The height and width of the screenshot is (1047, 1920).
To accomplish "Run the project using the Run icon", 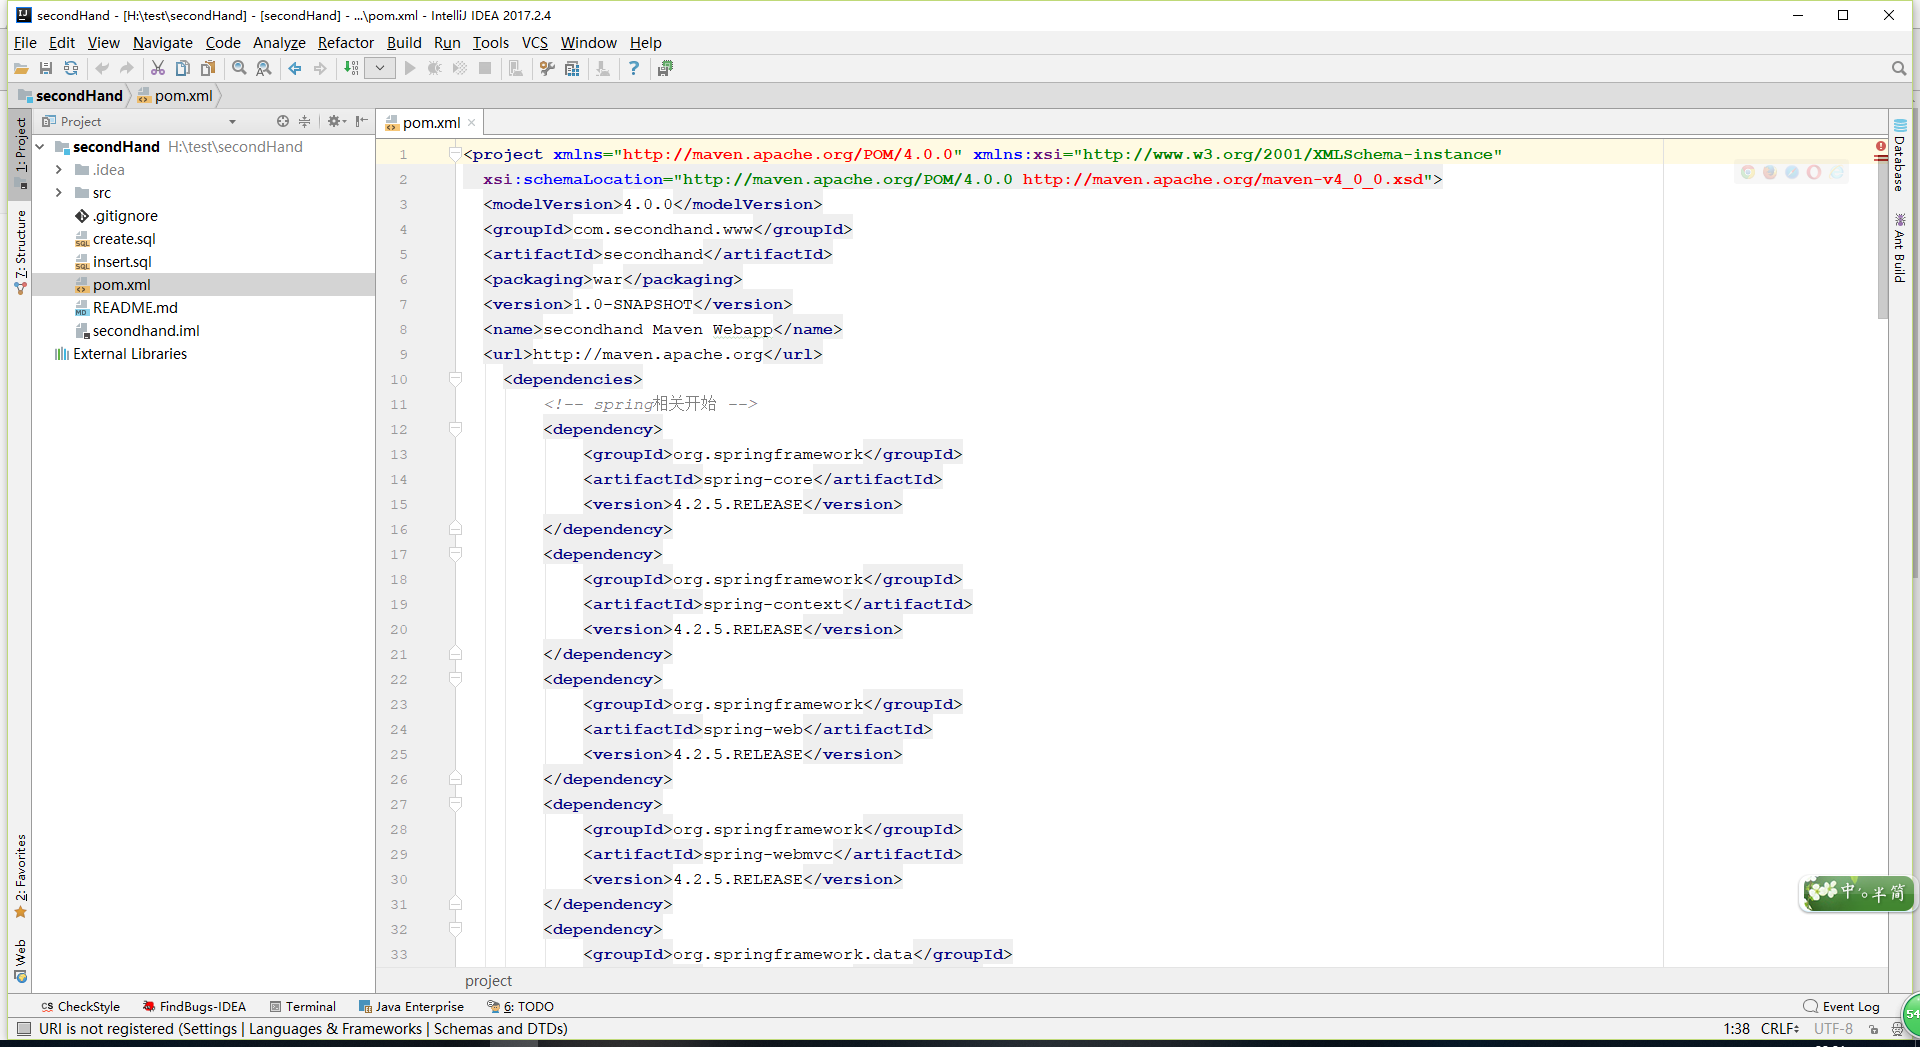I will click(410, 68).
